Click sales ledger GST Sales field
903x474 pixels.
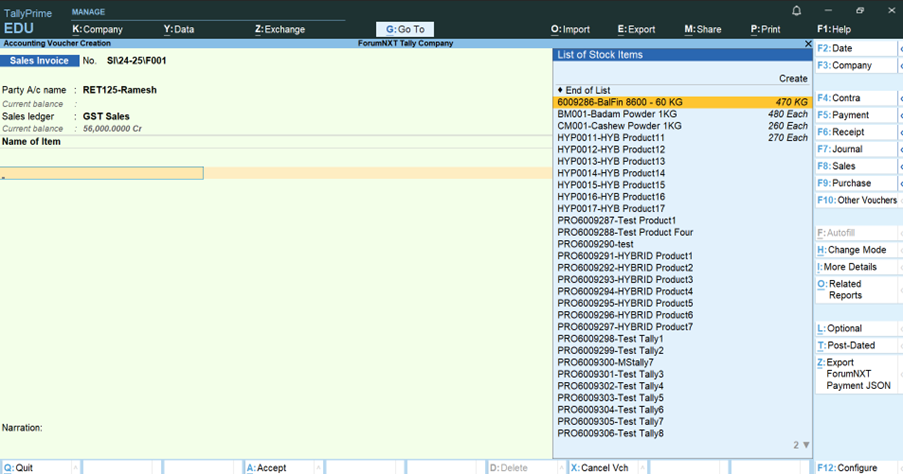click(x=106, y=116)
